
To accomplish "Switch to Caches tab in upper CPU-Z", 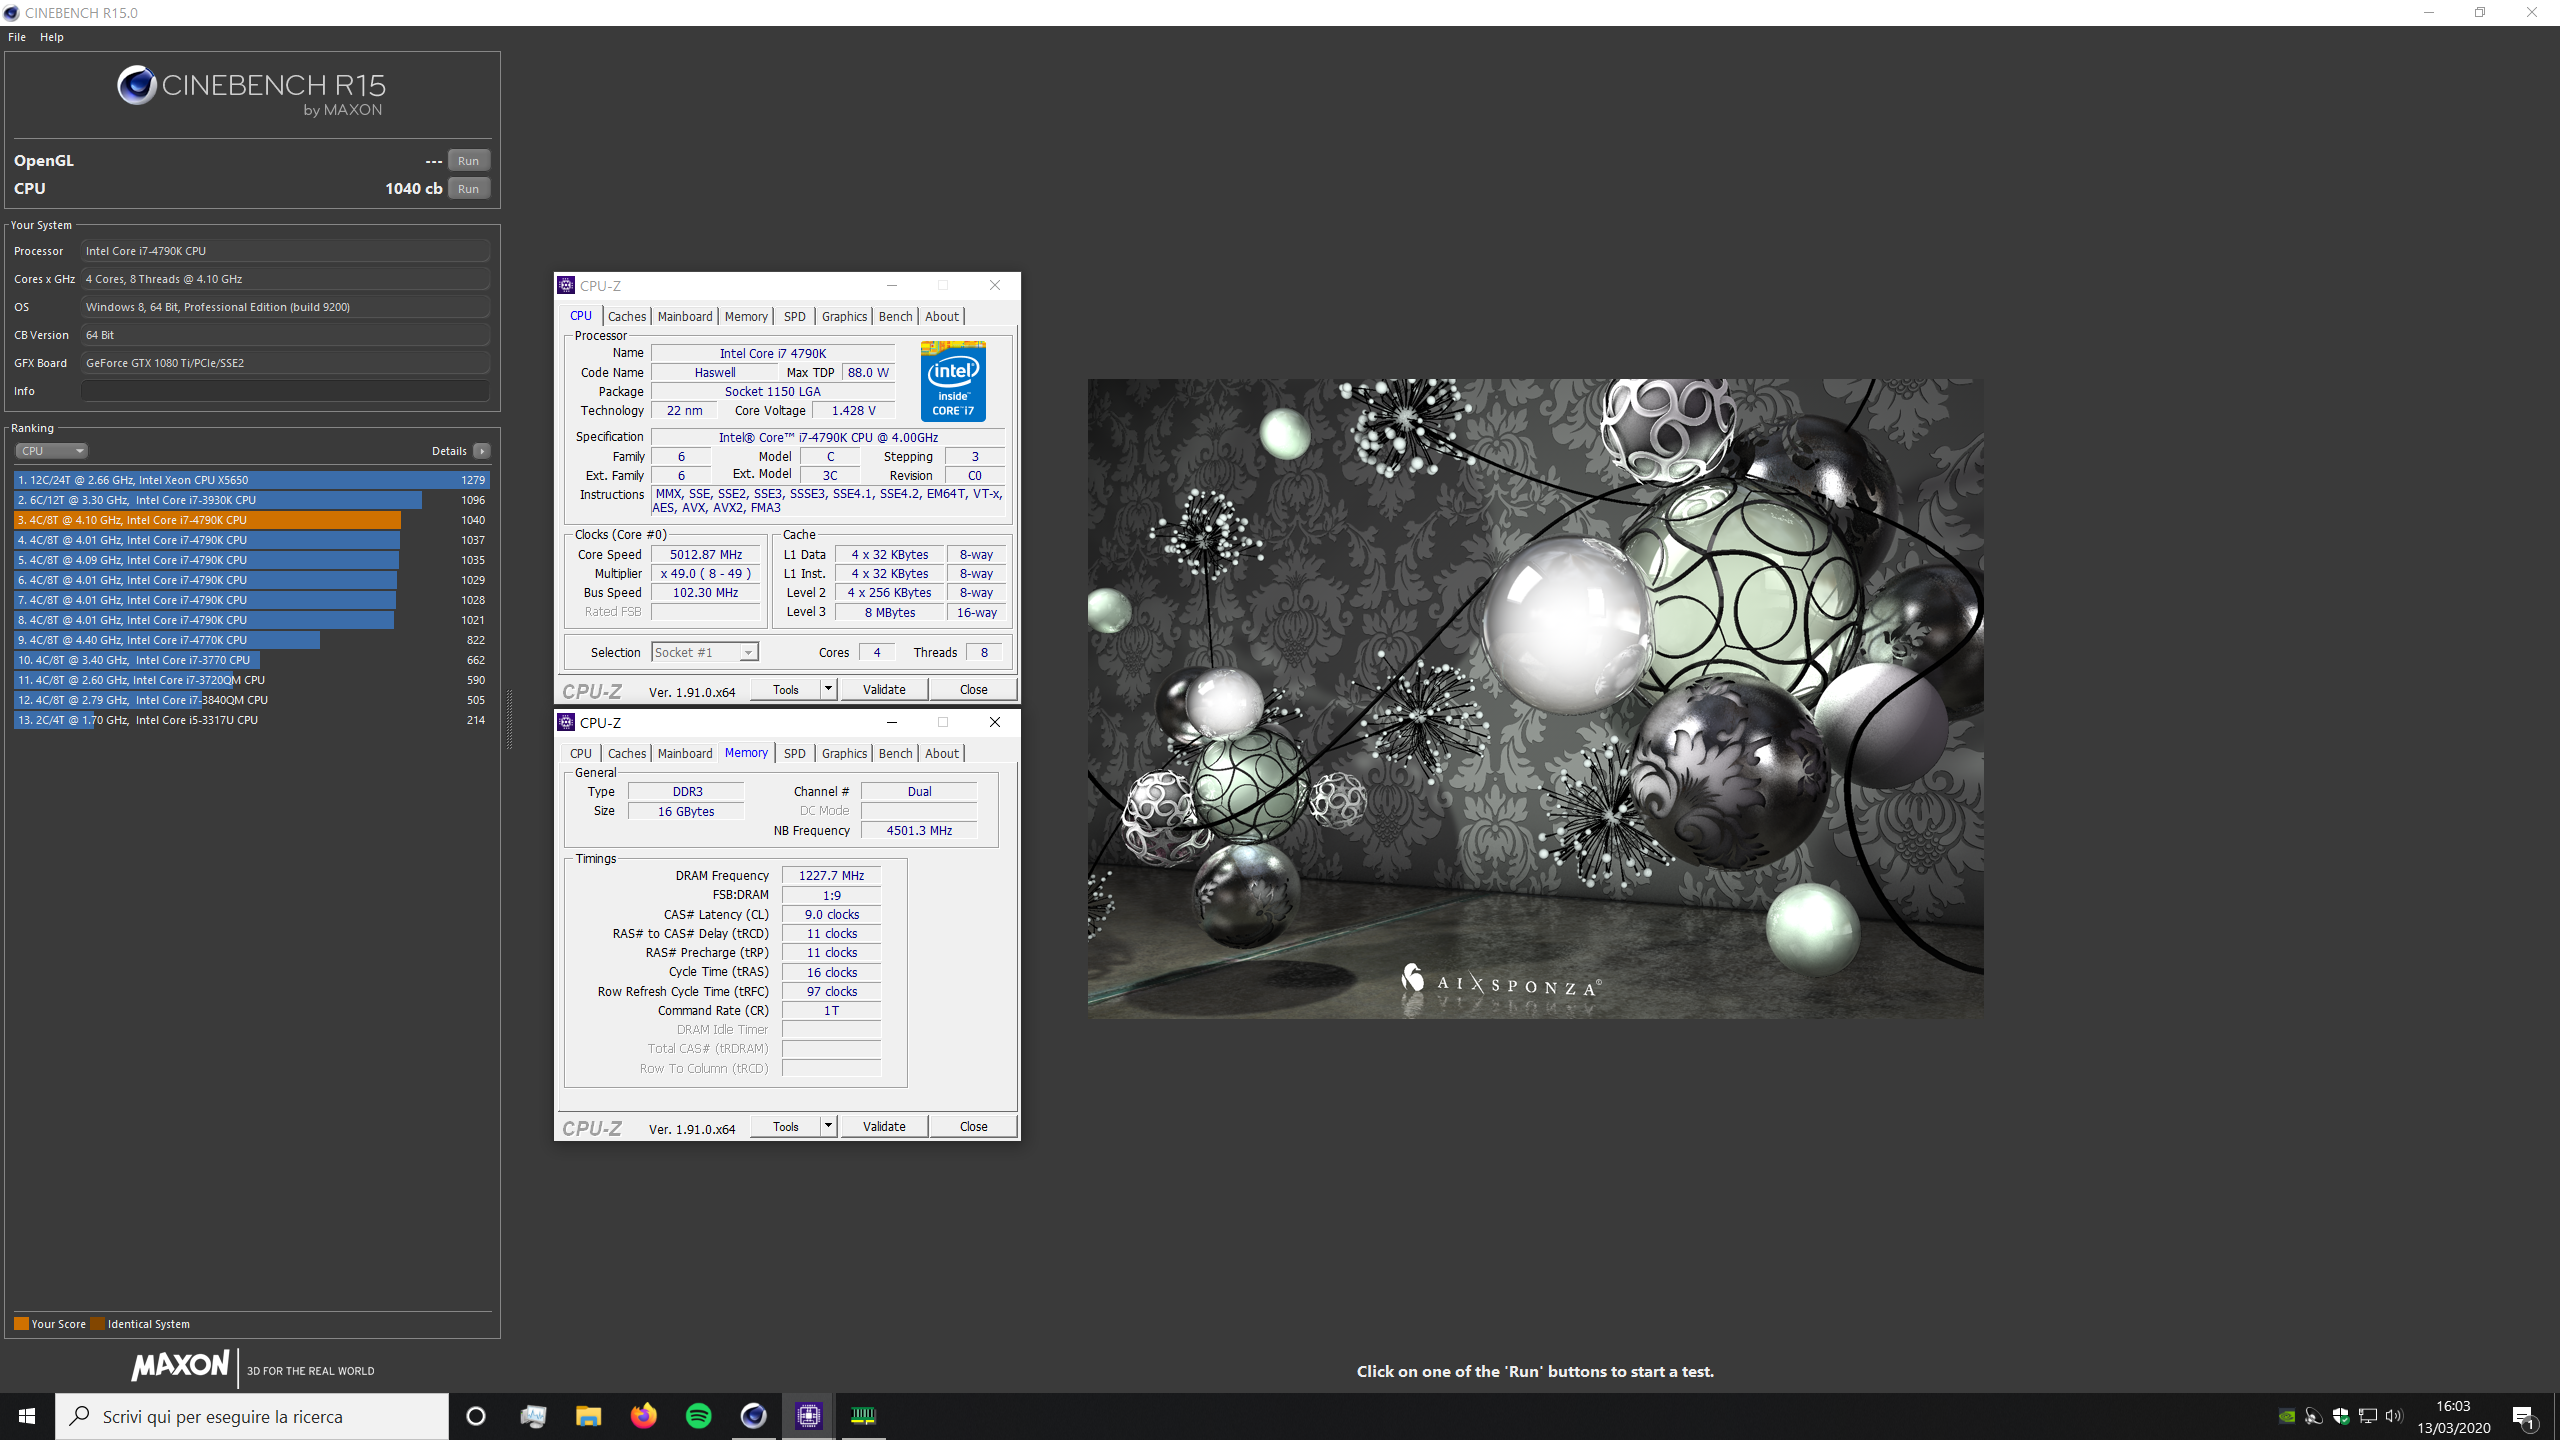I will (x=627, y=316).
